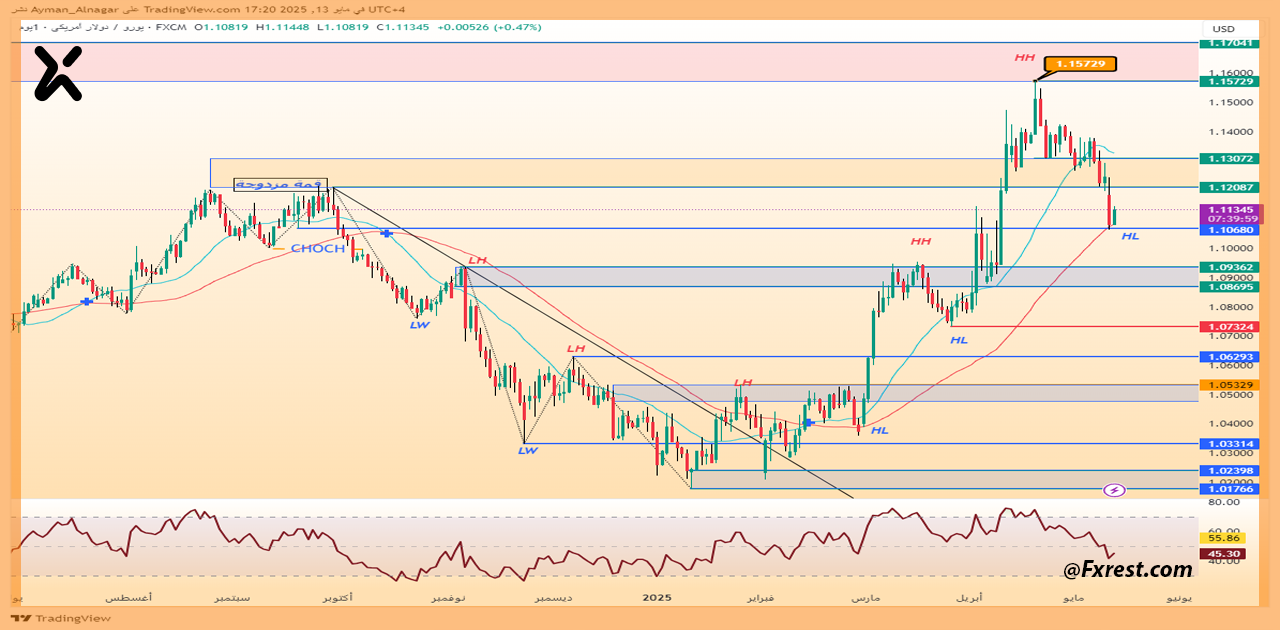Select the 1.12087 price axis label
Screen dimensions: 1280x630
pyautogui.click(x=1229, y=187)
